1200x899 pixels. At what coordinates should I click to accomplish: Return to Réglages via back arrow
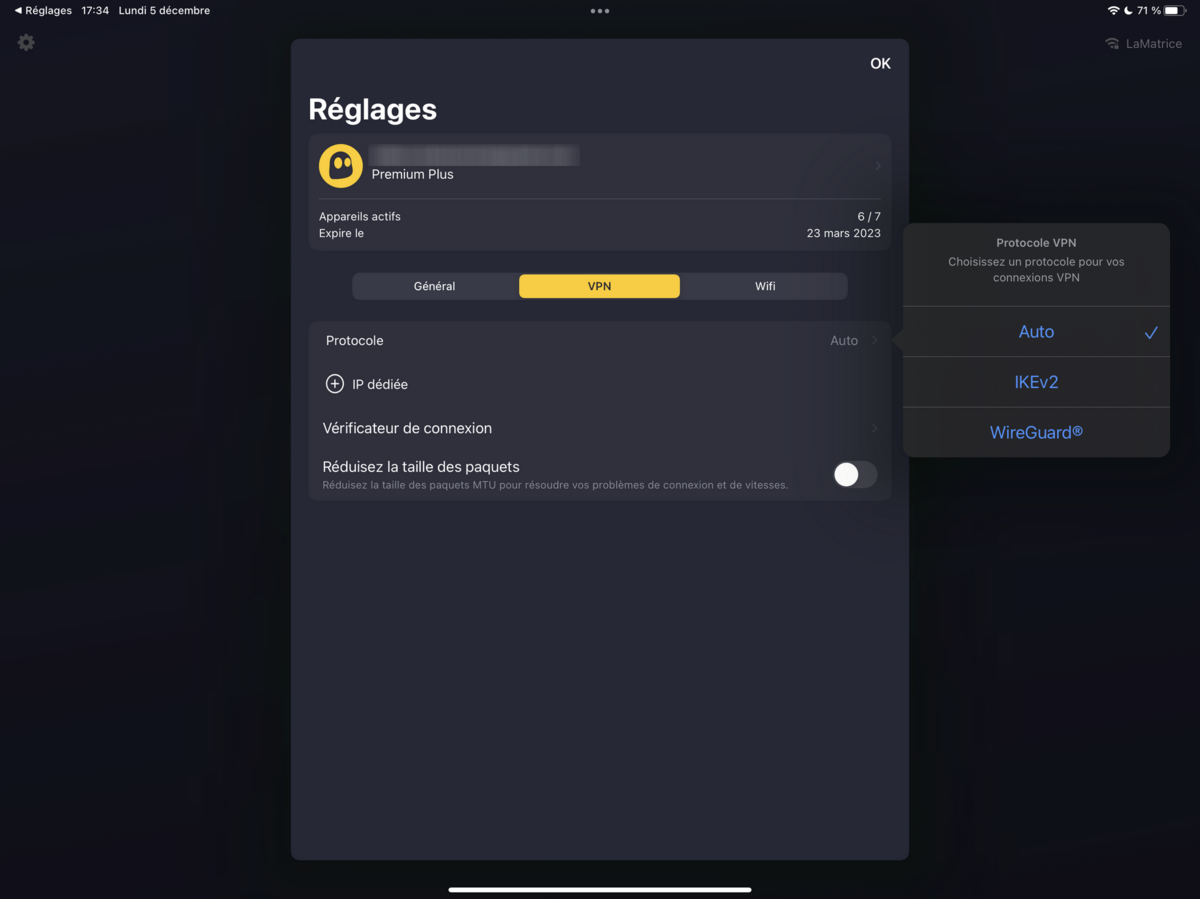(x=43, y=11)
